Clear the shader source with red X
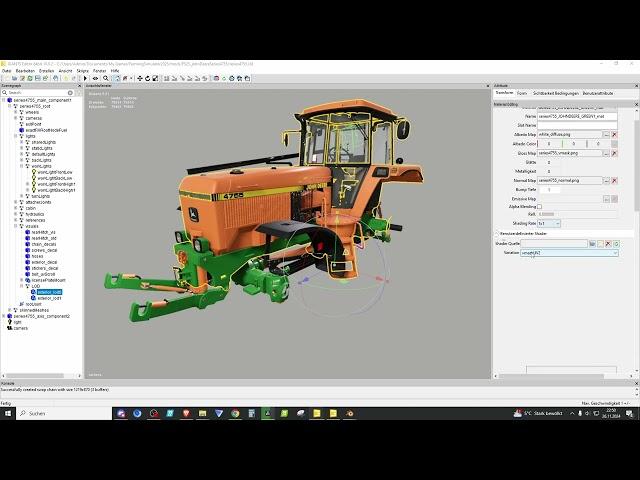 [x=608, y=244]
